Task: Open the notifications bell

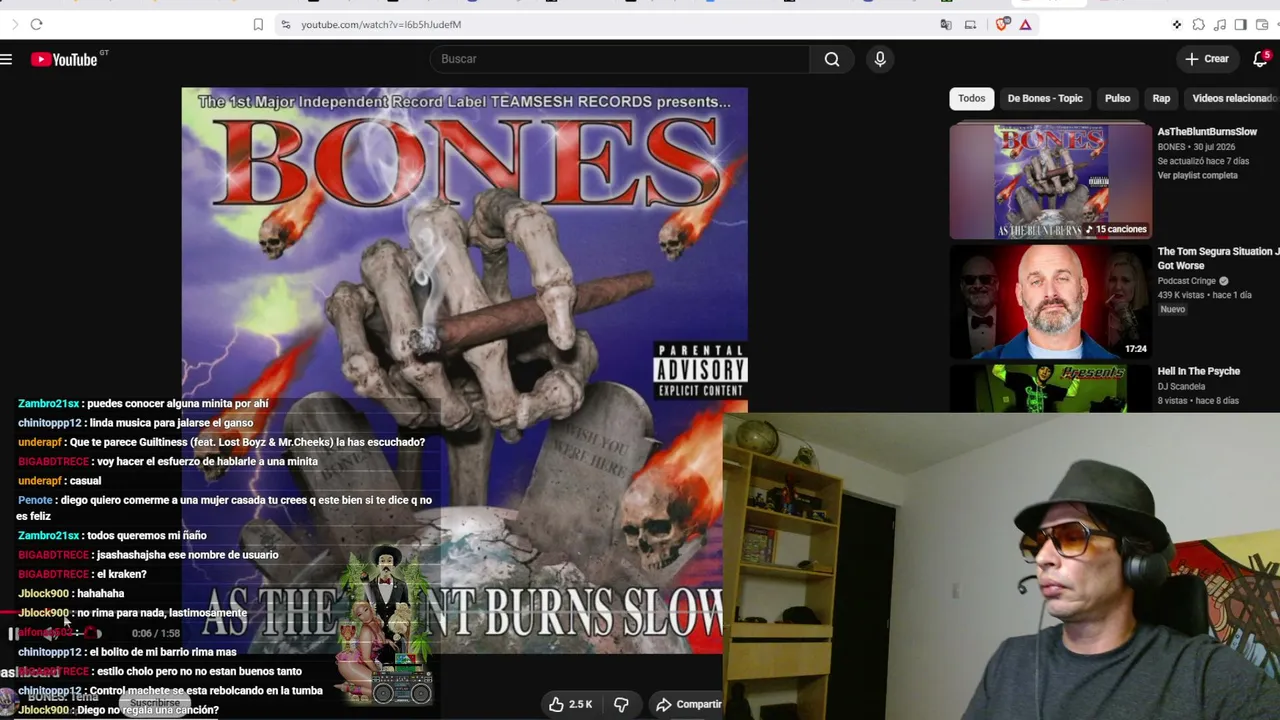Action: [x=1261, y=59]
